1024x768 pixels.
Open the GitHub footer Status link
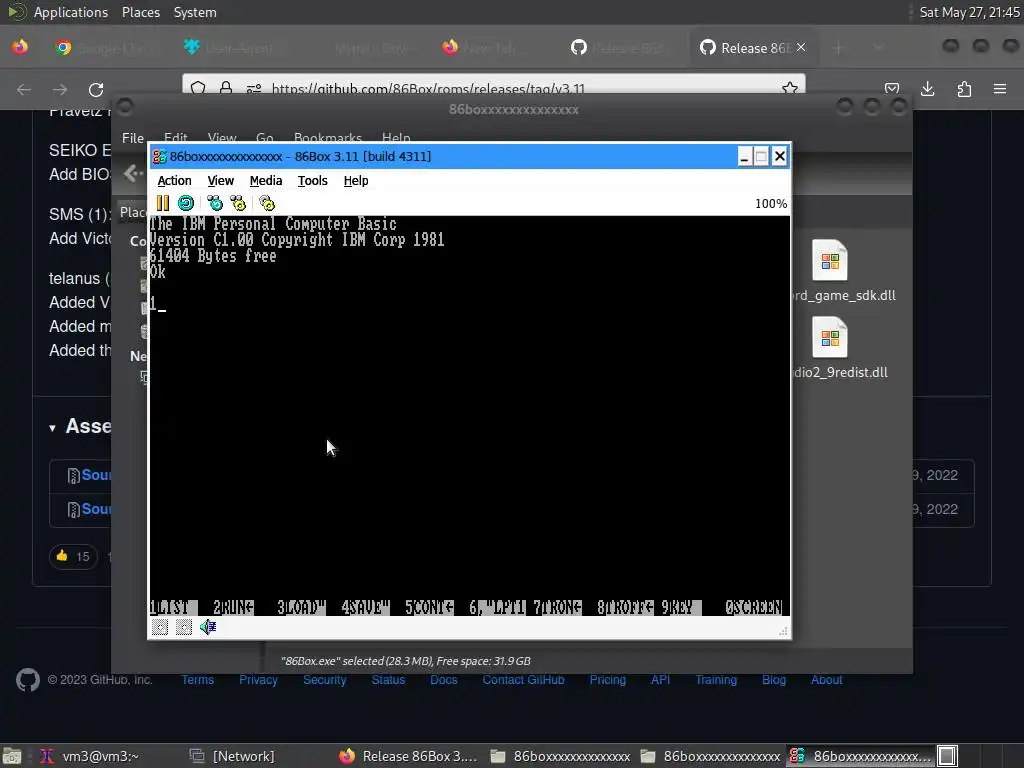pyautogui.click(x=388, y=680)
